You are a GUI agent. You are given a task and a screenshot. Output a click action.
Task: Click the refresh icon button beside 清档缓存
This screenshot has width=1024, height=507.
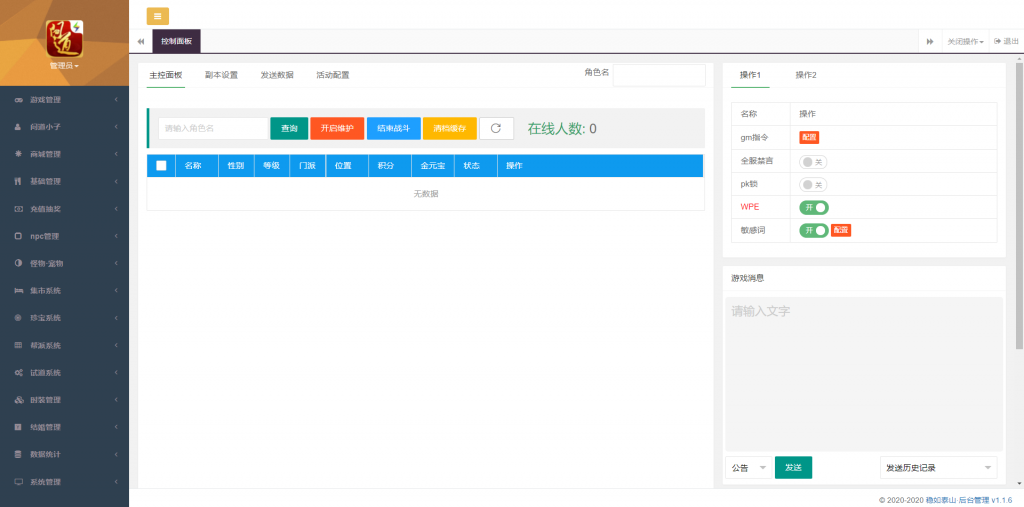tap(496, 128)
